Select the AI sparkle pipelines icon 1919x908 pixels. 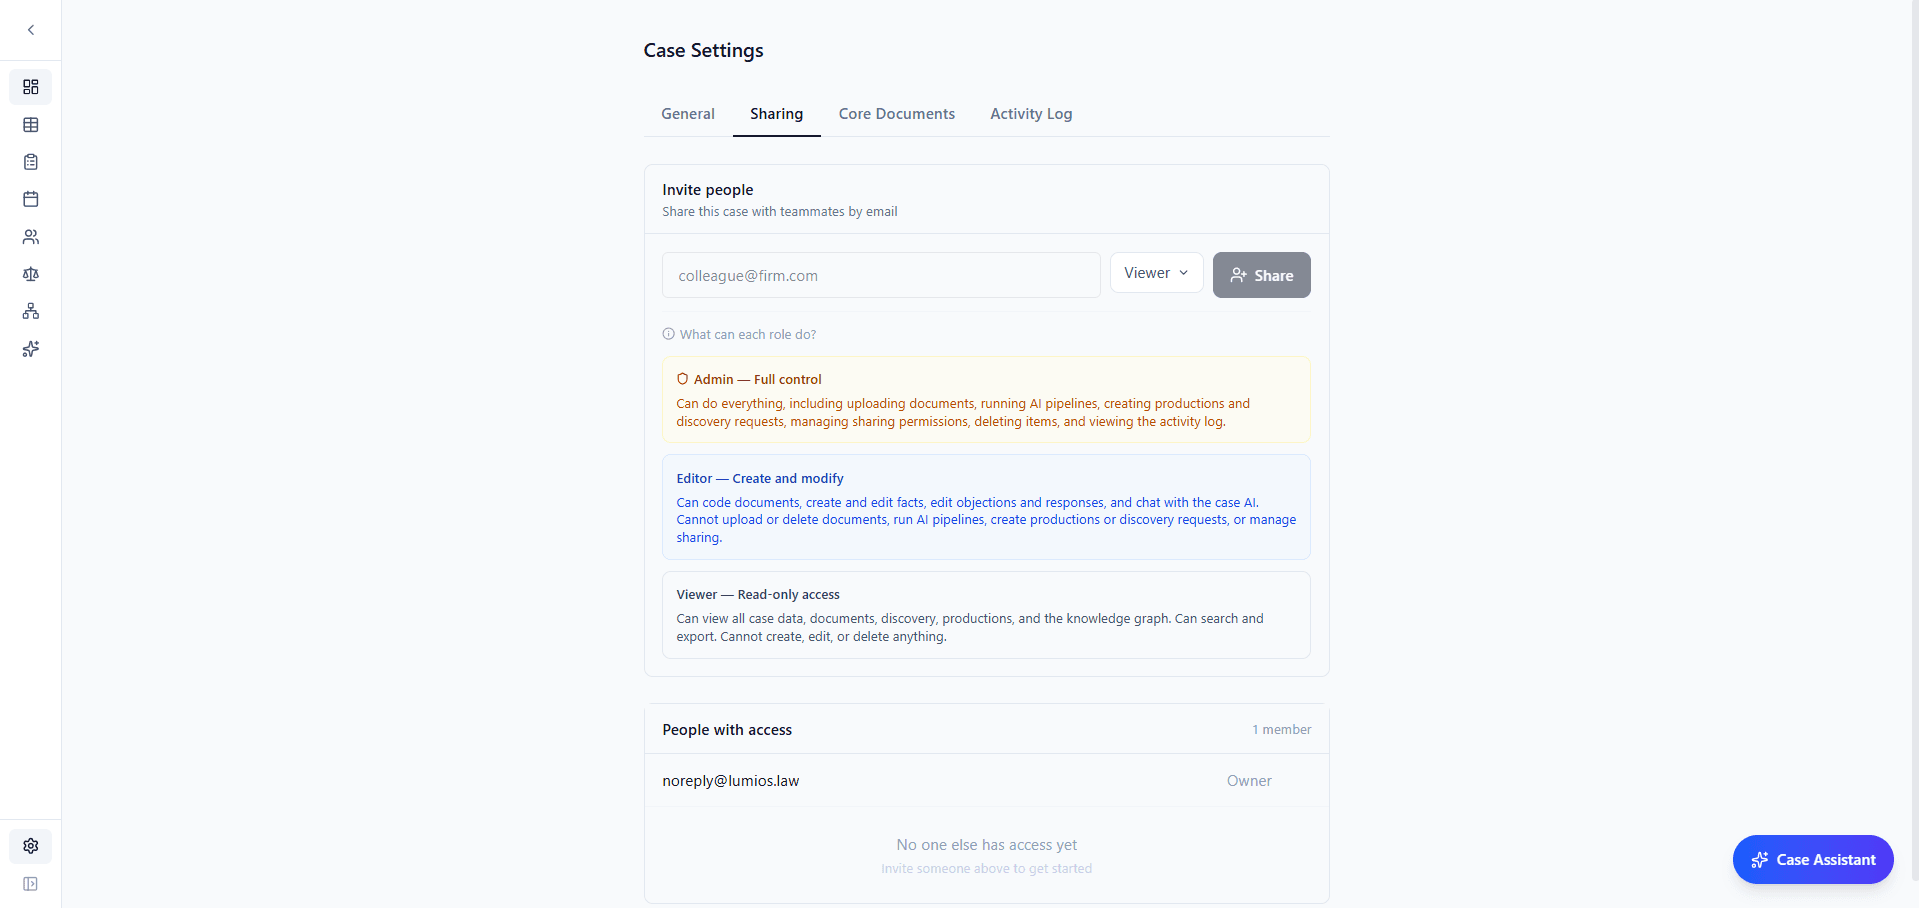(x=31, y=348)
